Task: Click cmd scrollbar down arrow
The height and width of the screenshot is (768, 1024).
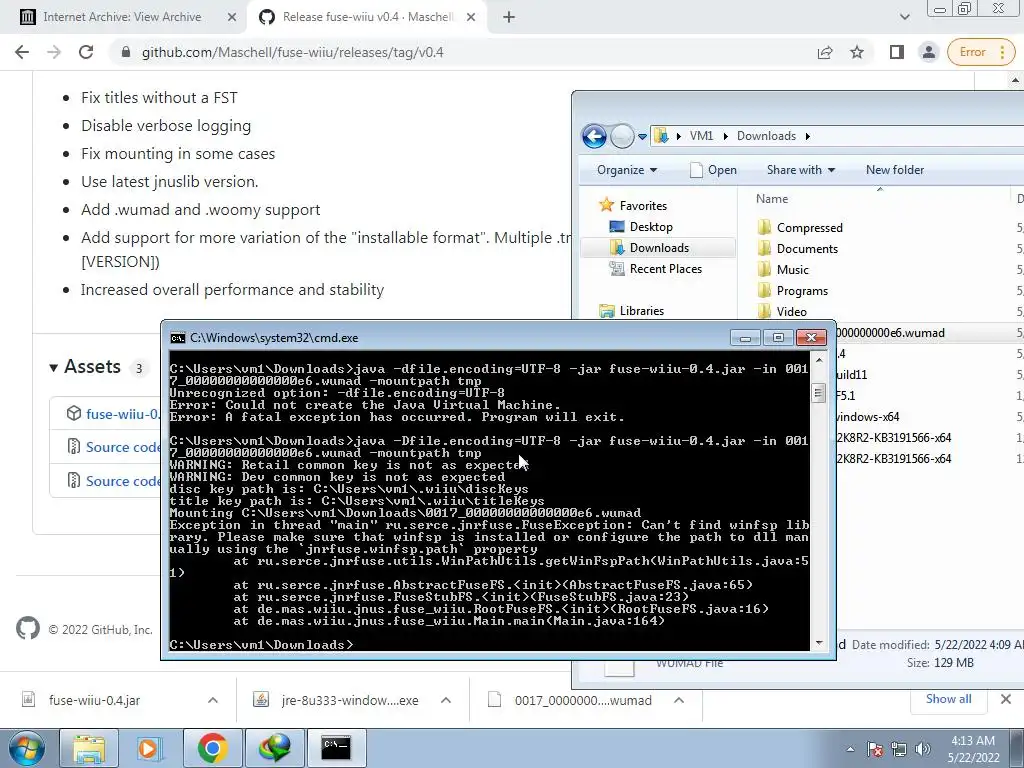Action: coord(818,643)
